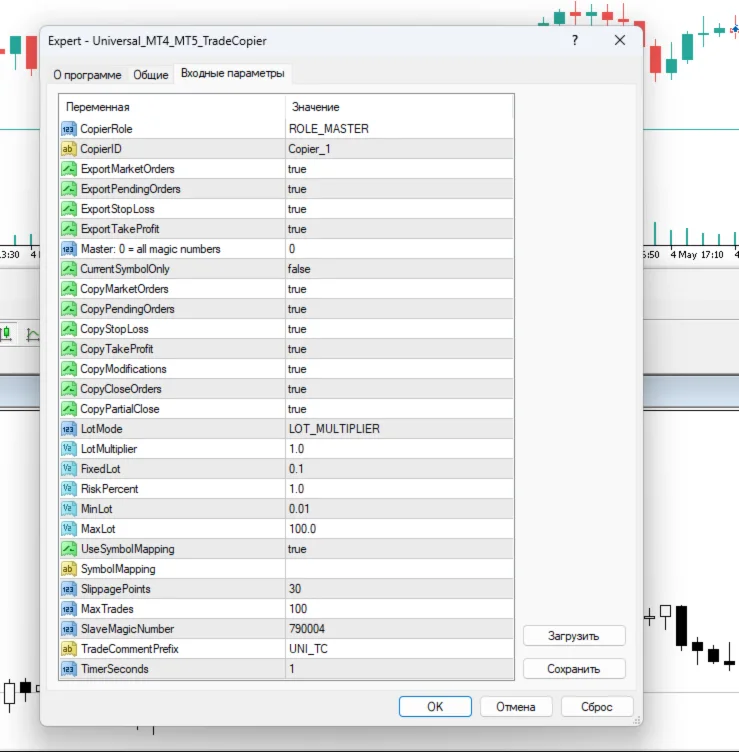739x752 pixels.
Task: Select the RiskPercent variable name
Action: 109,489
